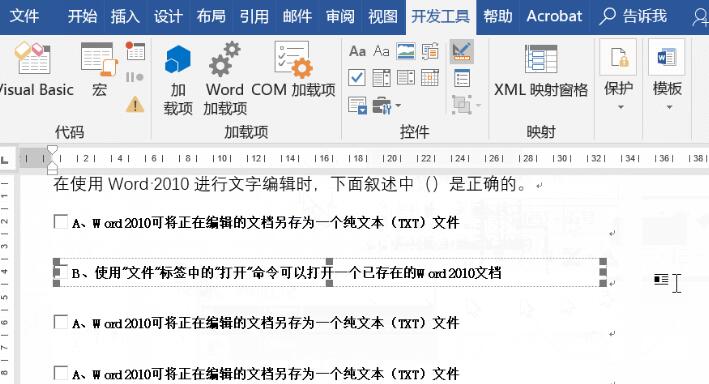Click the blue 加载项 hexagon icon
This screenshot has height=384, width=709.
[x=178, y=59]
